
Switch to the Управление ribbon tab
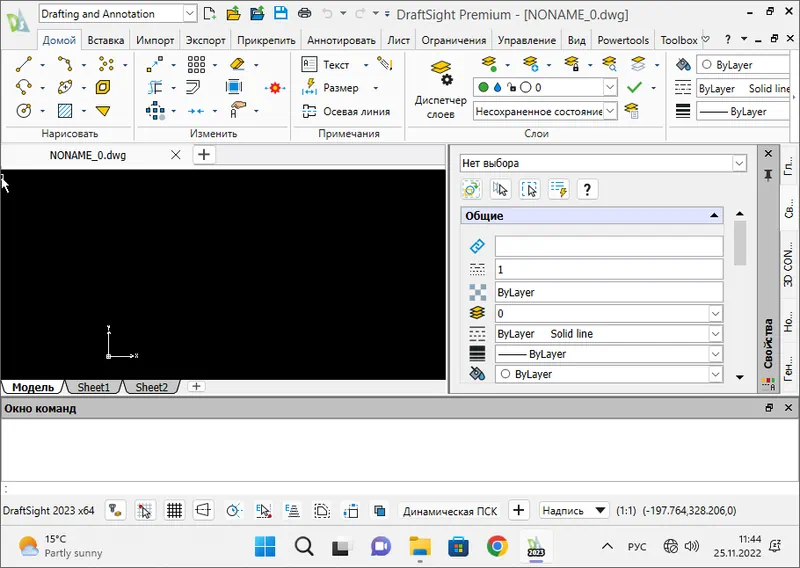[527, 40]
